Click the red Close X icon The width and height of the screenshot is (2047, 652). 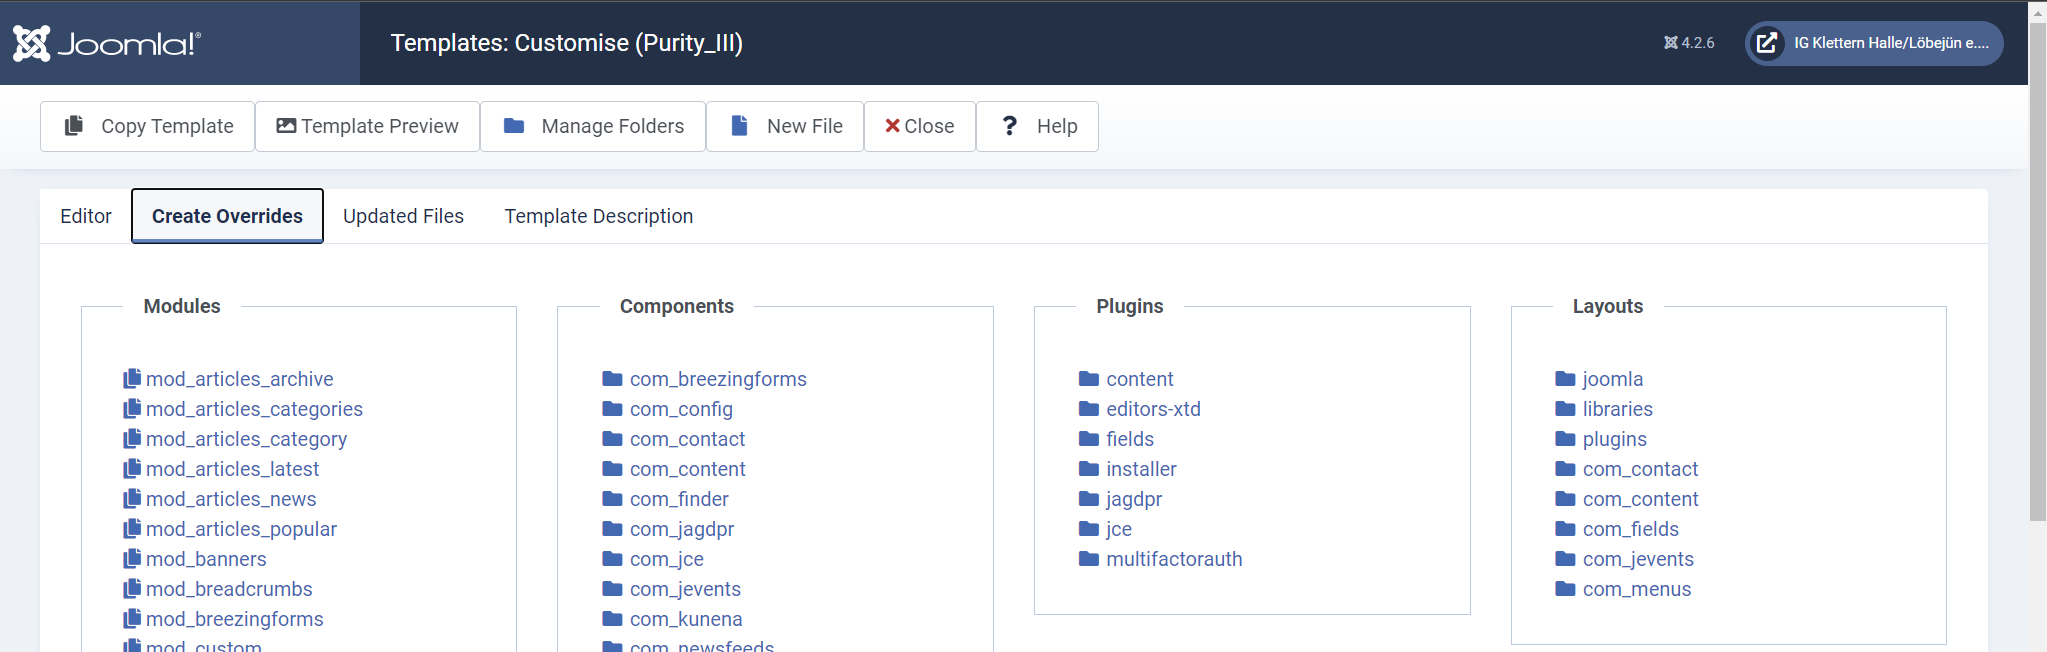(892, 126)
